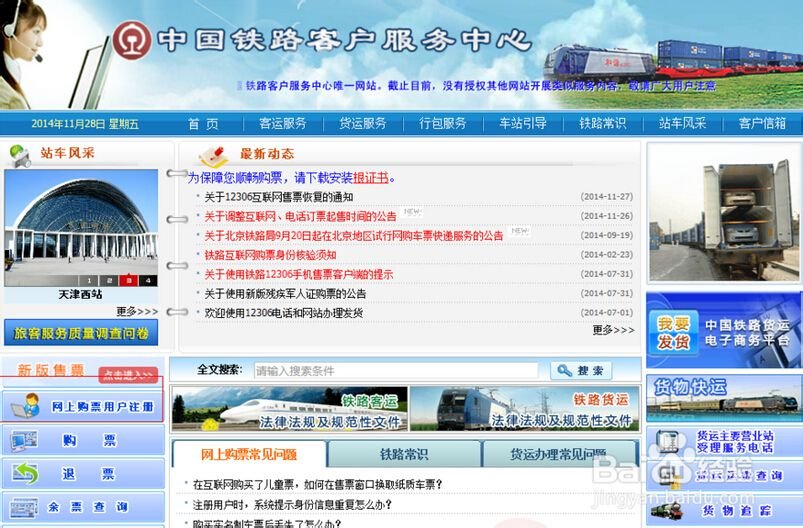Click the 站车风采 panel header icon
Viewport: 803px width, 528px height.
tap(20, 156)
